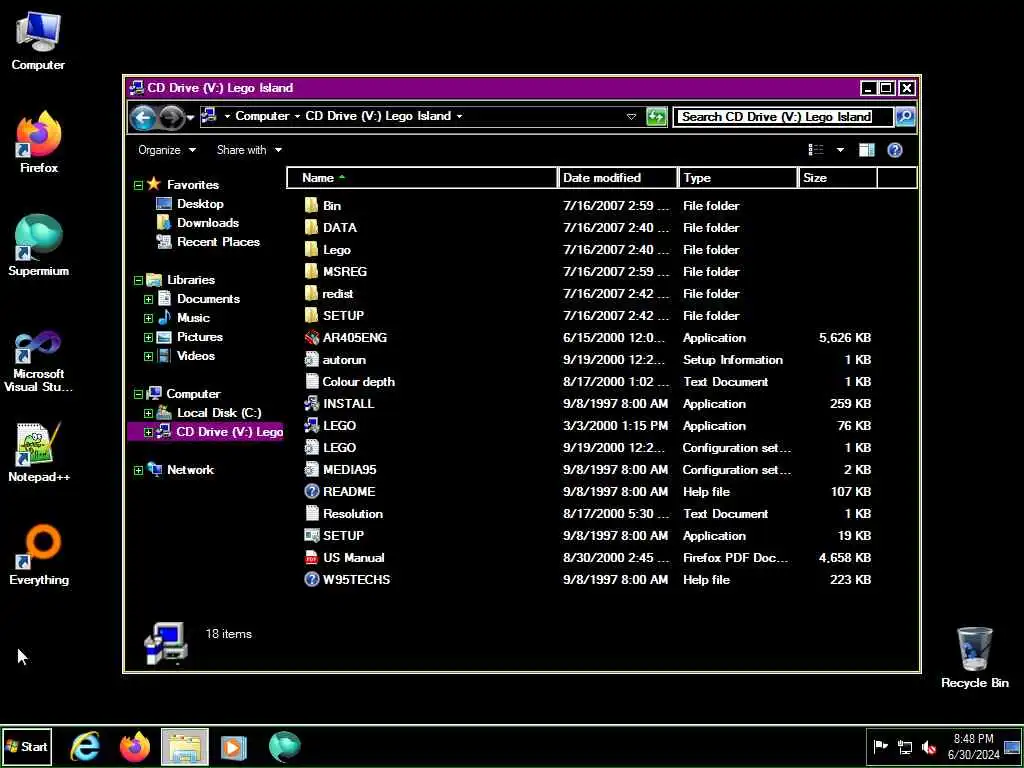1024x768 pixels.
Task: Collapse the Libraries group
Action: [x=138, y=281]
